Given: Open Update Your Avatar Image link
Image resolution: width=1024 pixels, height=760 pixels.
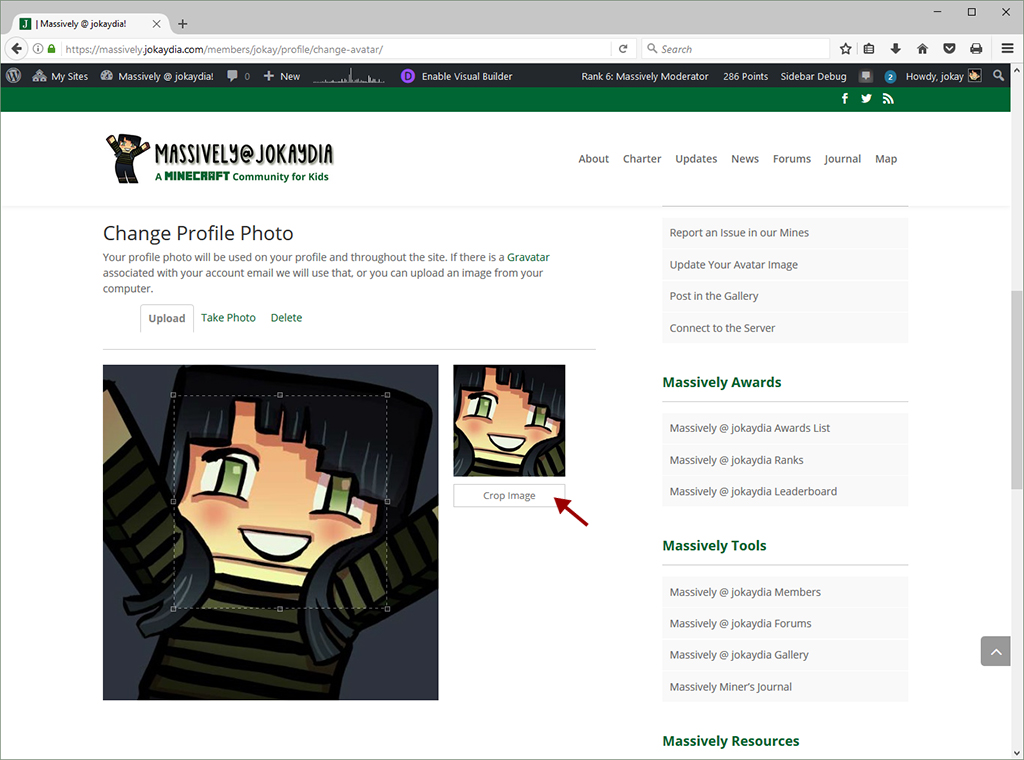Looking at the screenshot, I should (x=785, y=264).
